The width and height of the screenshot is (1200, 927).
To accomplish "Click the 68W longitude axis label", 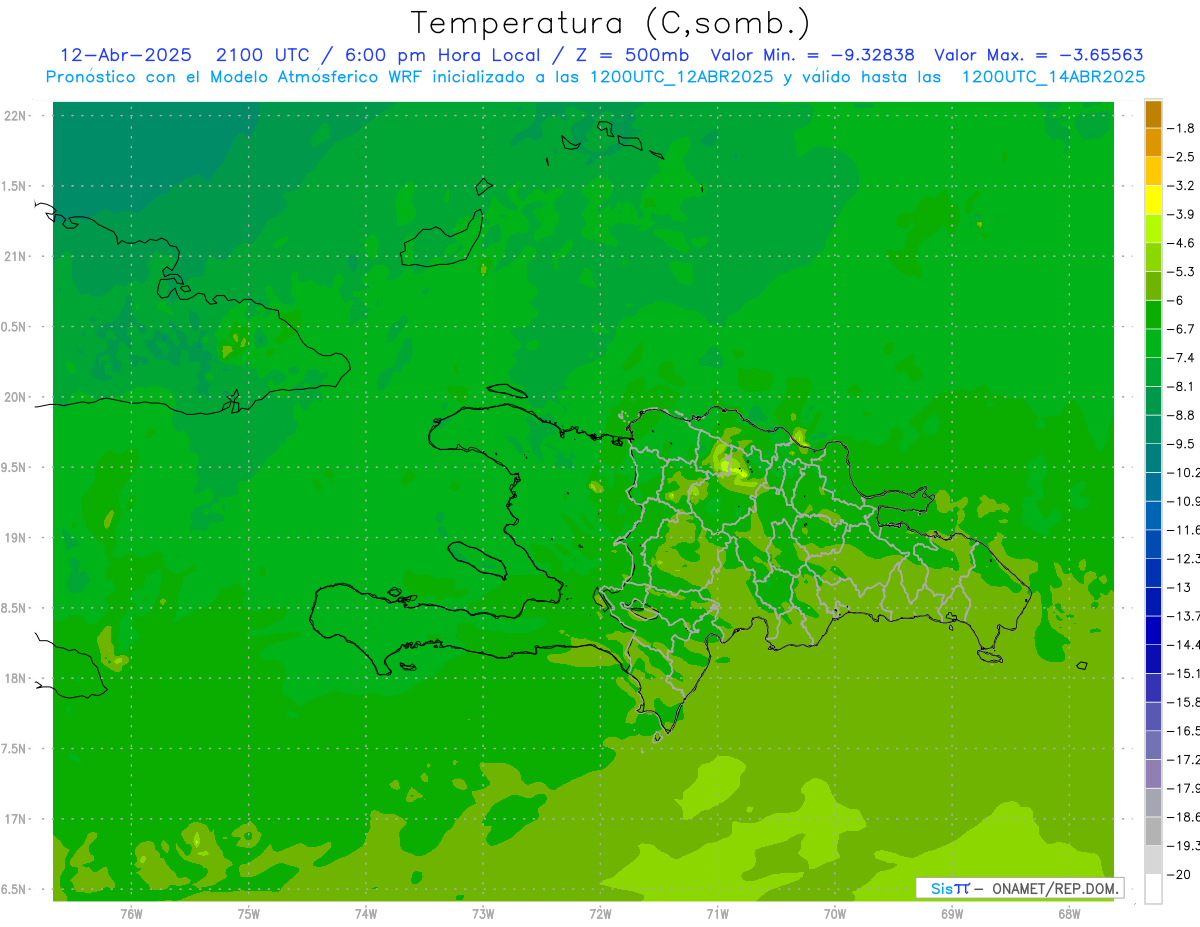I will point(1069,914).
